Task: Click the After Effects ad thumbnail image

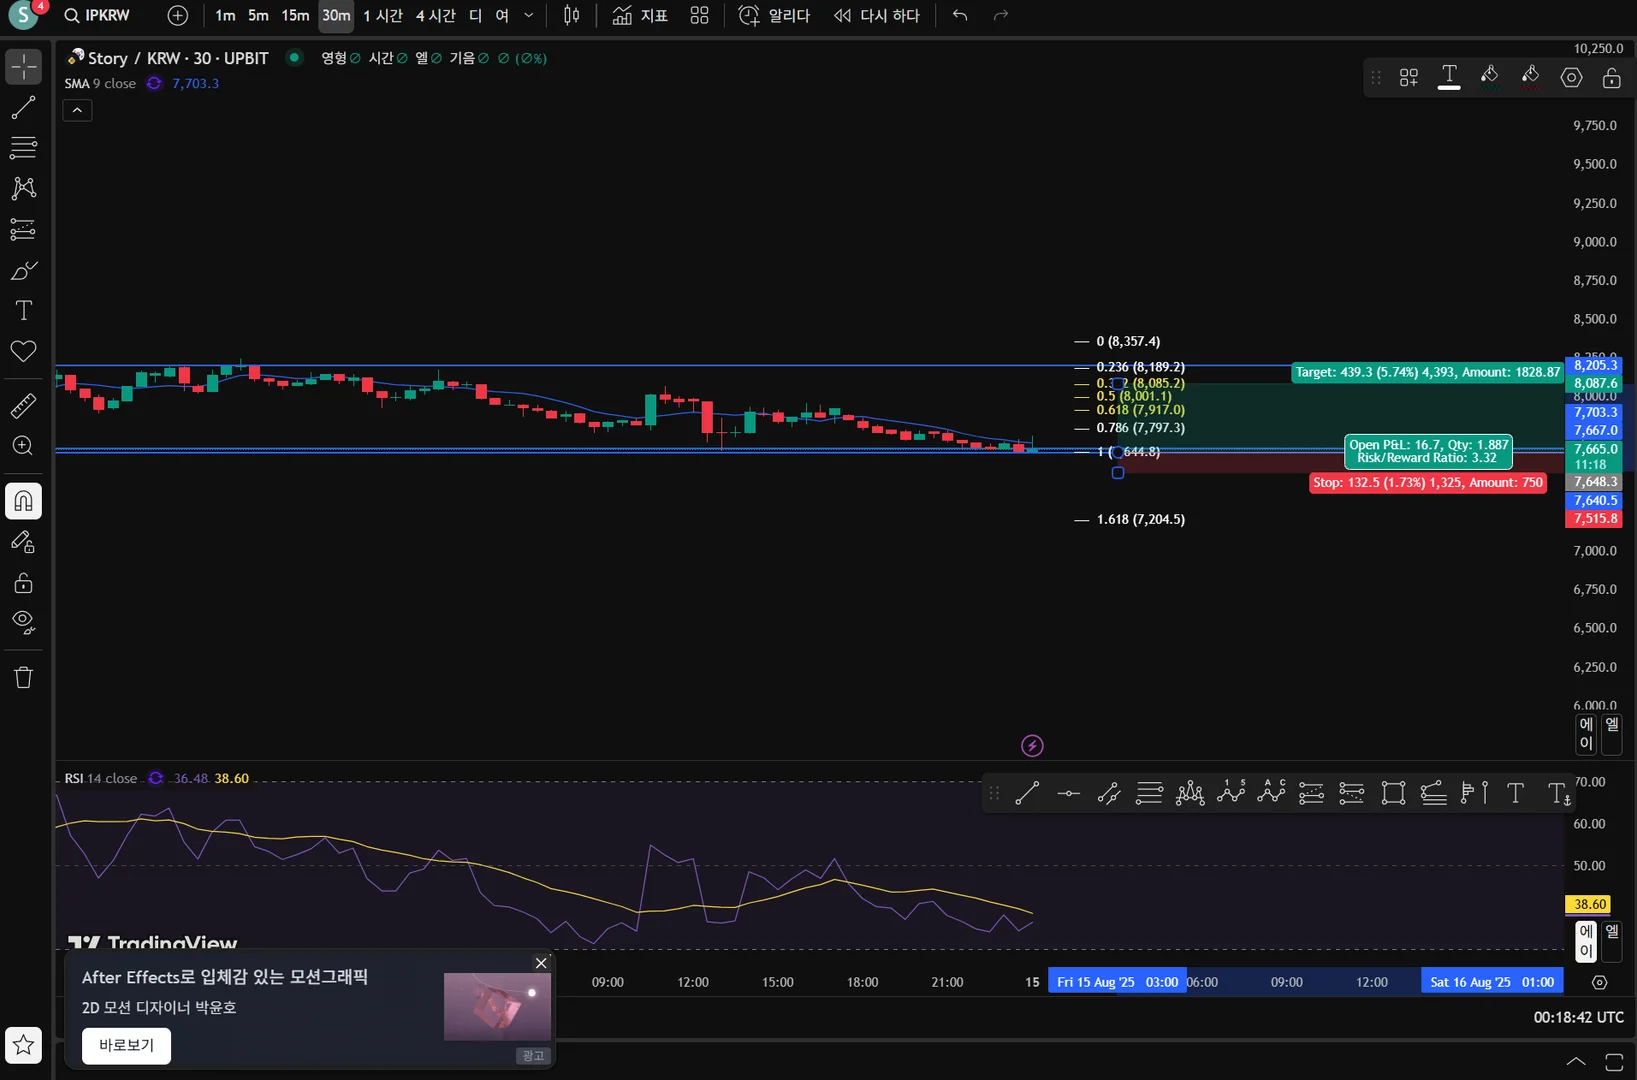Action: click(x=497, y=1007)
